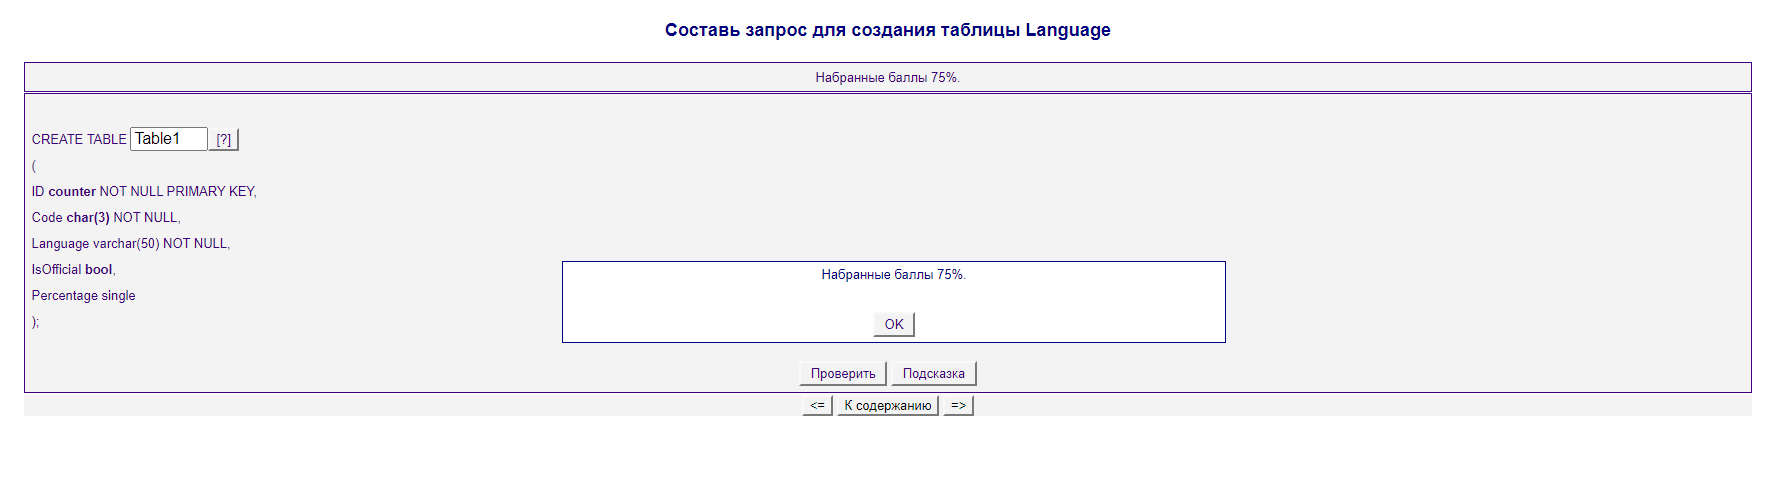Open the [?] help button beside table name
This screenshot has height=480, width=1777.
pyautogui.click(x=224, y=140)
